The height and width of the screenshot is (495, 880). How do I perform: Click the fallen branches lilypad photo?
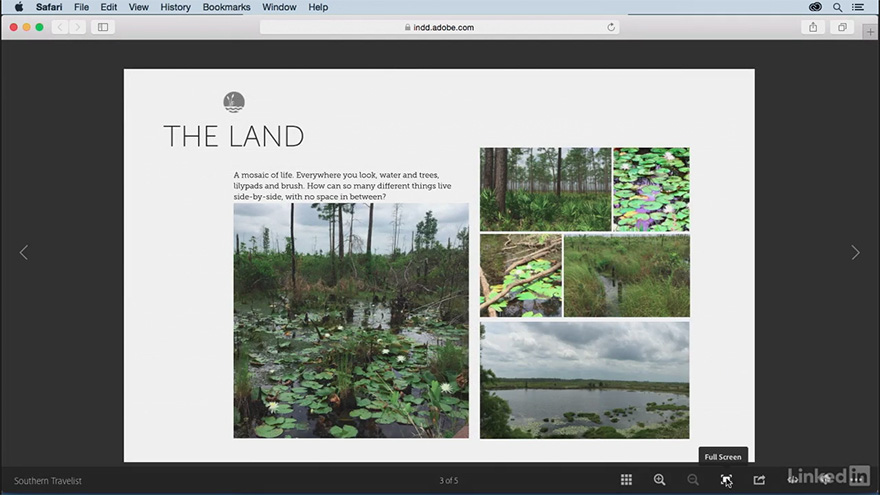pos(521,276)
